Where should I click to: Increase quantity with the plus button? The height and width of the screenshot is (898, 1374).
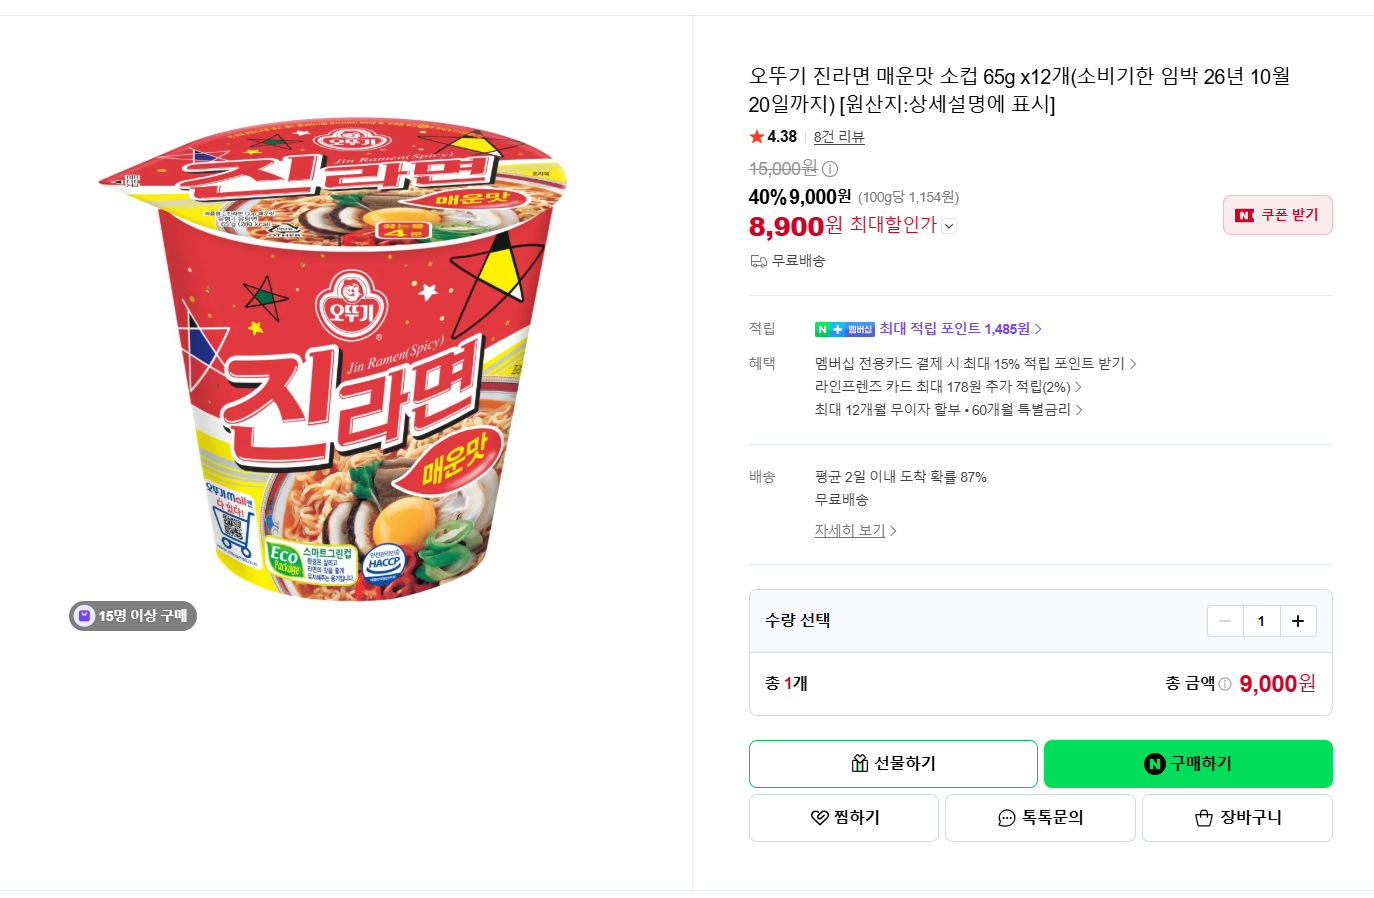click(1298, 621)
